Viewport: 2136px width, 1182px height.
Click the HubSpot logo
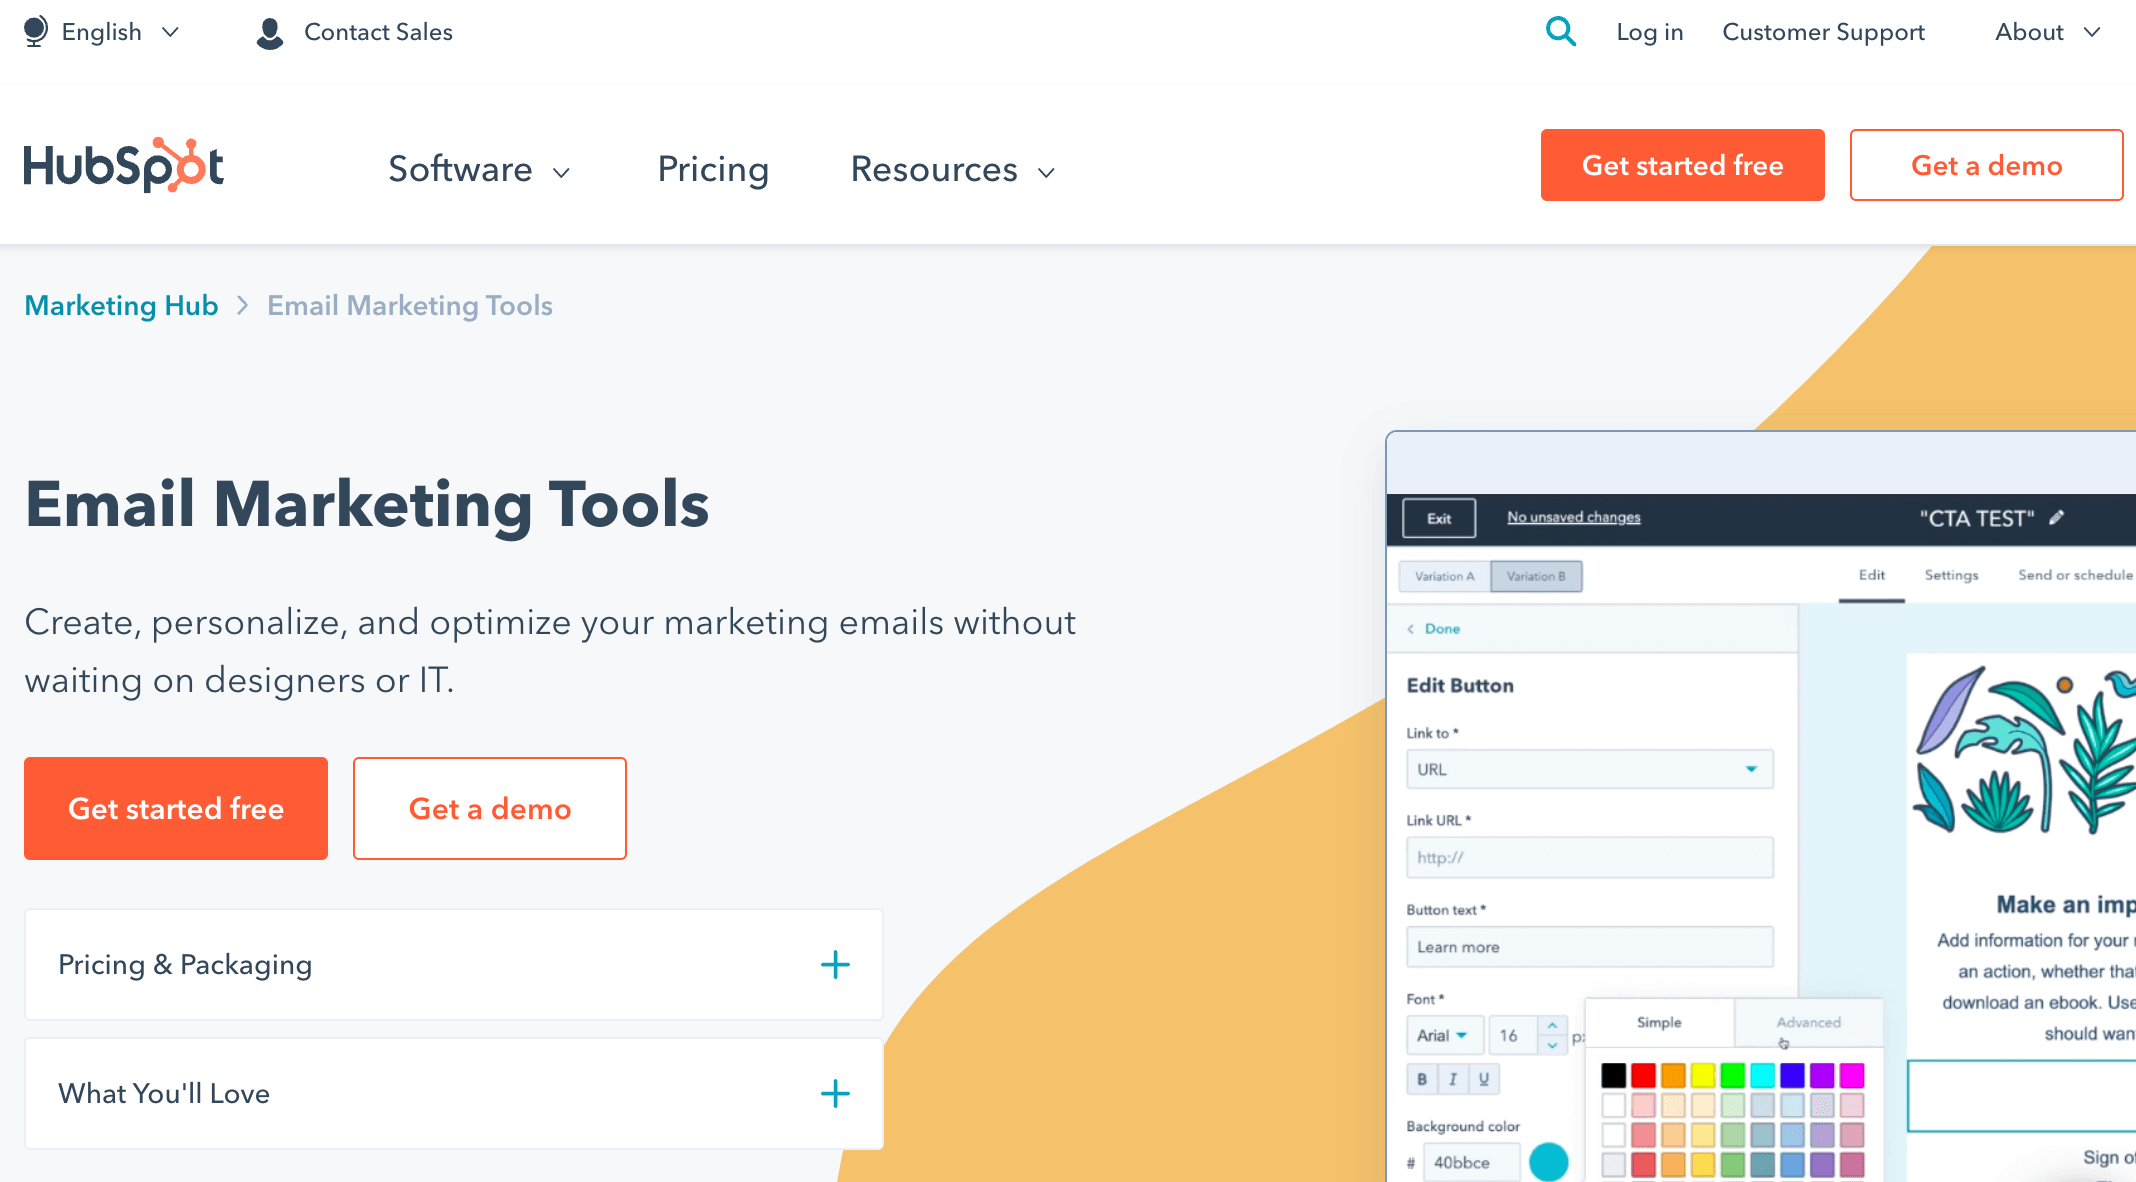point(124,166)
